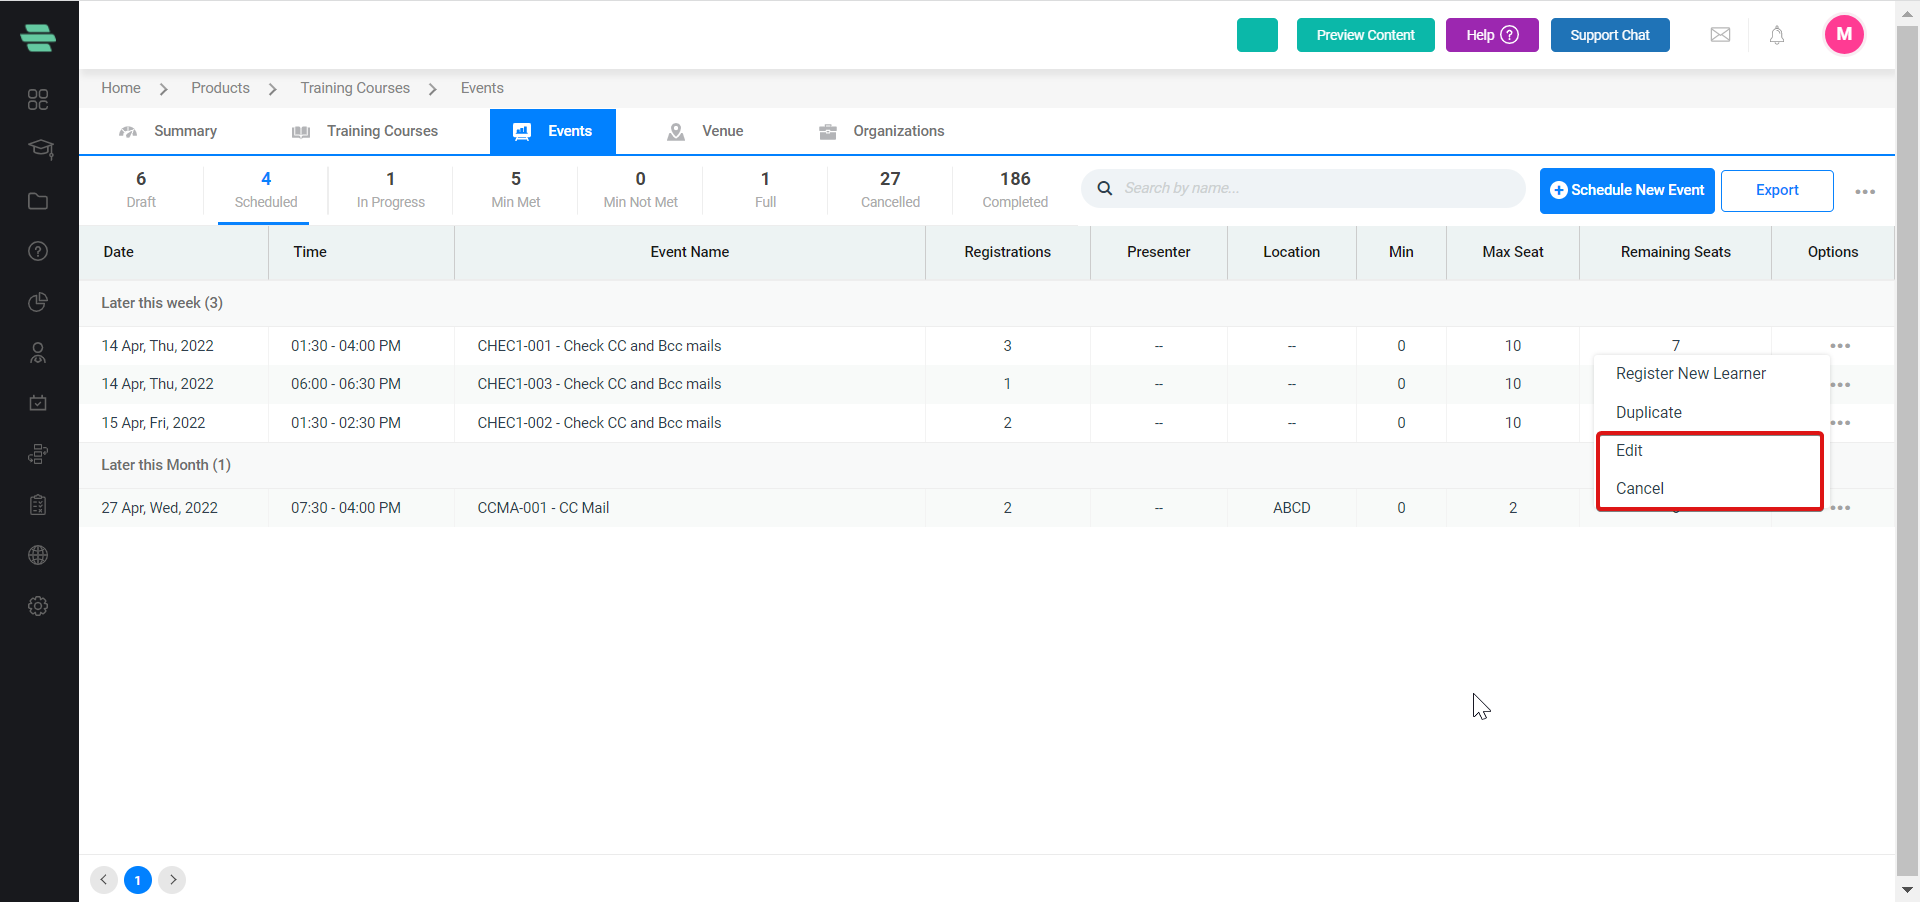
Task: Select the Events tab
Action: tap(552, 131)
